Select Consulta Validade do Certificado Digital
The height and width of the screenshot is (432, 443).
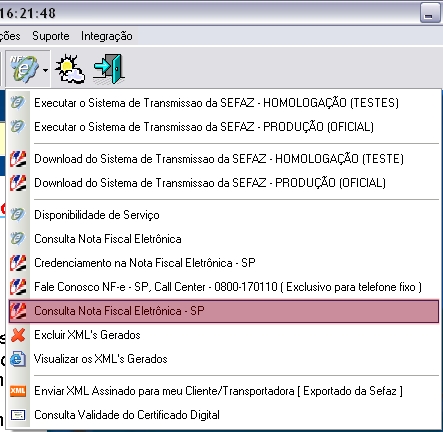(224, 415)
